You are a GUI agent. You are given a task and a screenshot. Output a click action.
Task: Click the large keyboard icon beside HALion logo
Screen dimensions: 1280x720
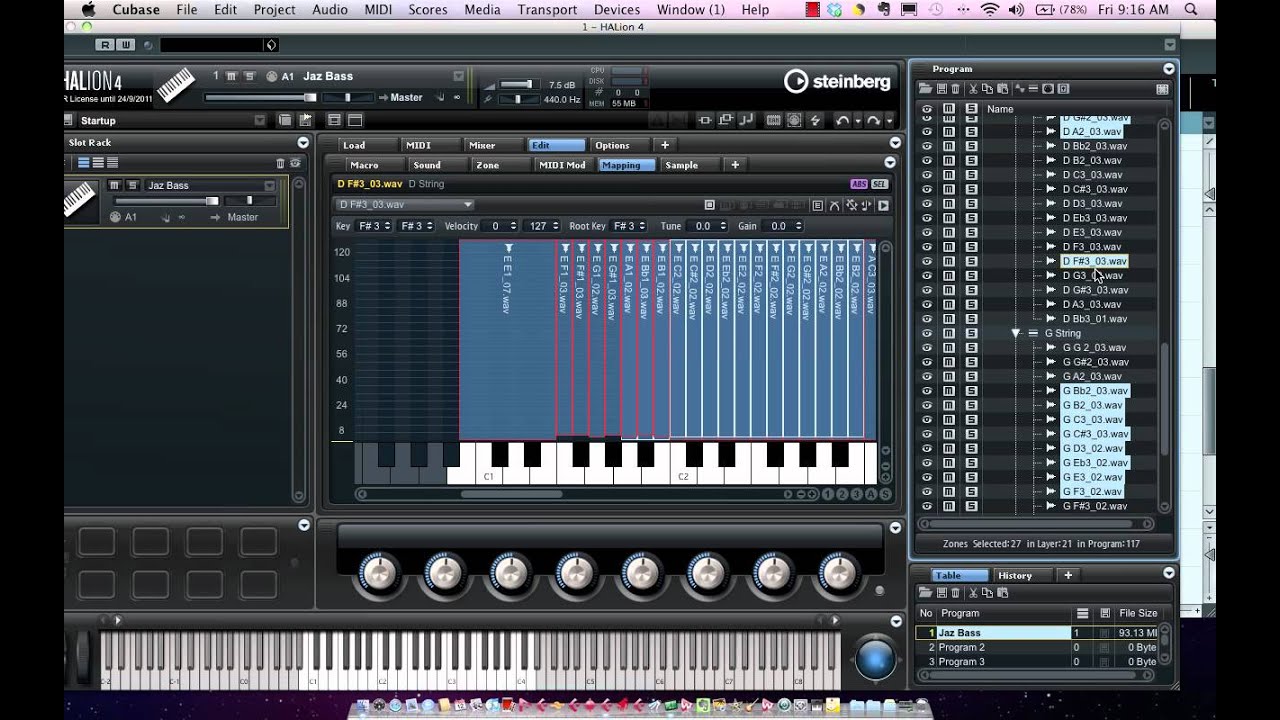point(176,85)
